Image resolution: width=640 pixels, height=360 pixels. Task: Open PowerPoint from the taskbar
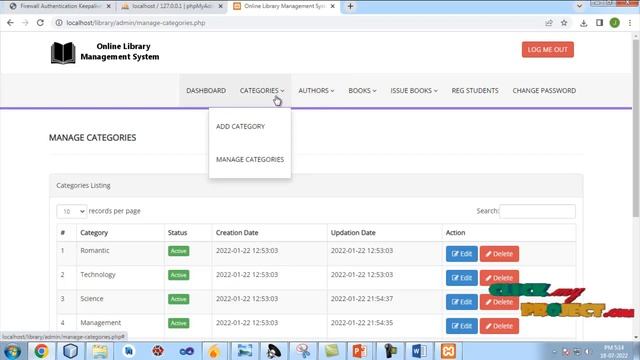360,351
